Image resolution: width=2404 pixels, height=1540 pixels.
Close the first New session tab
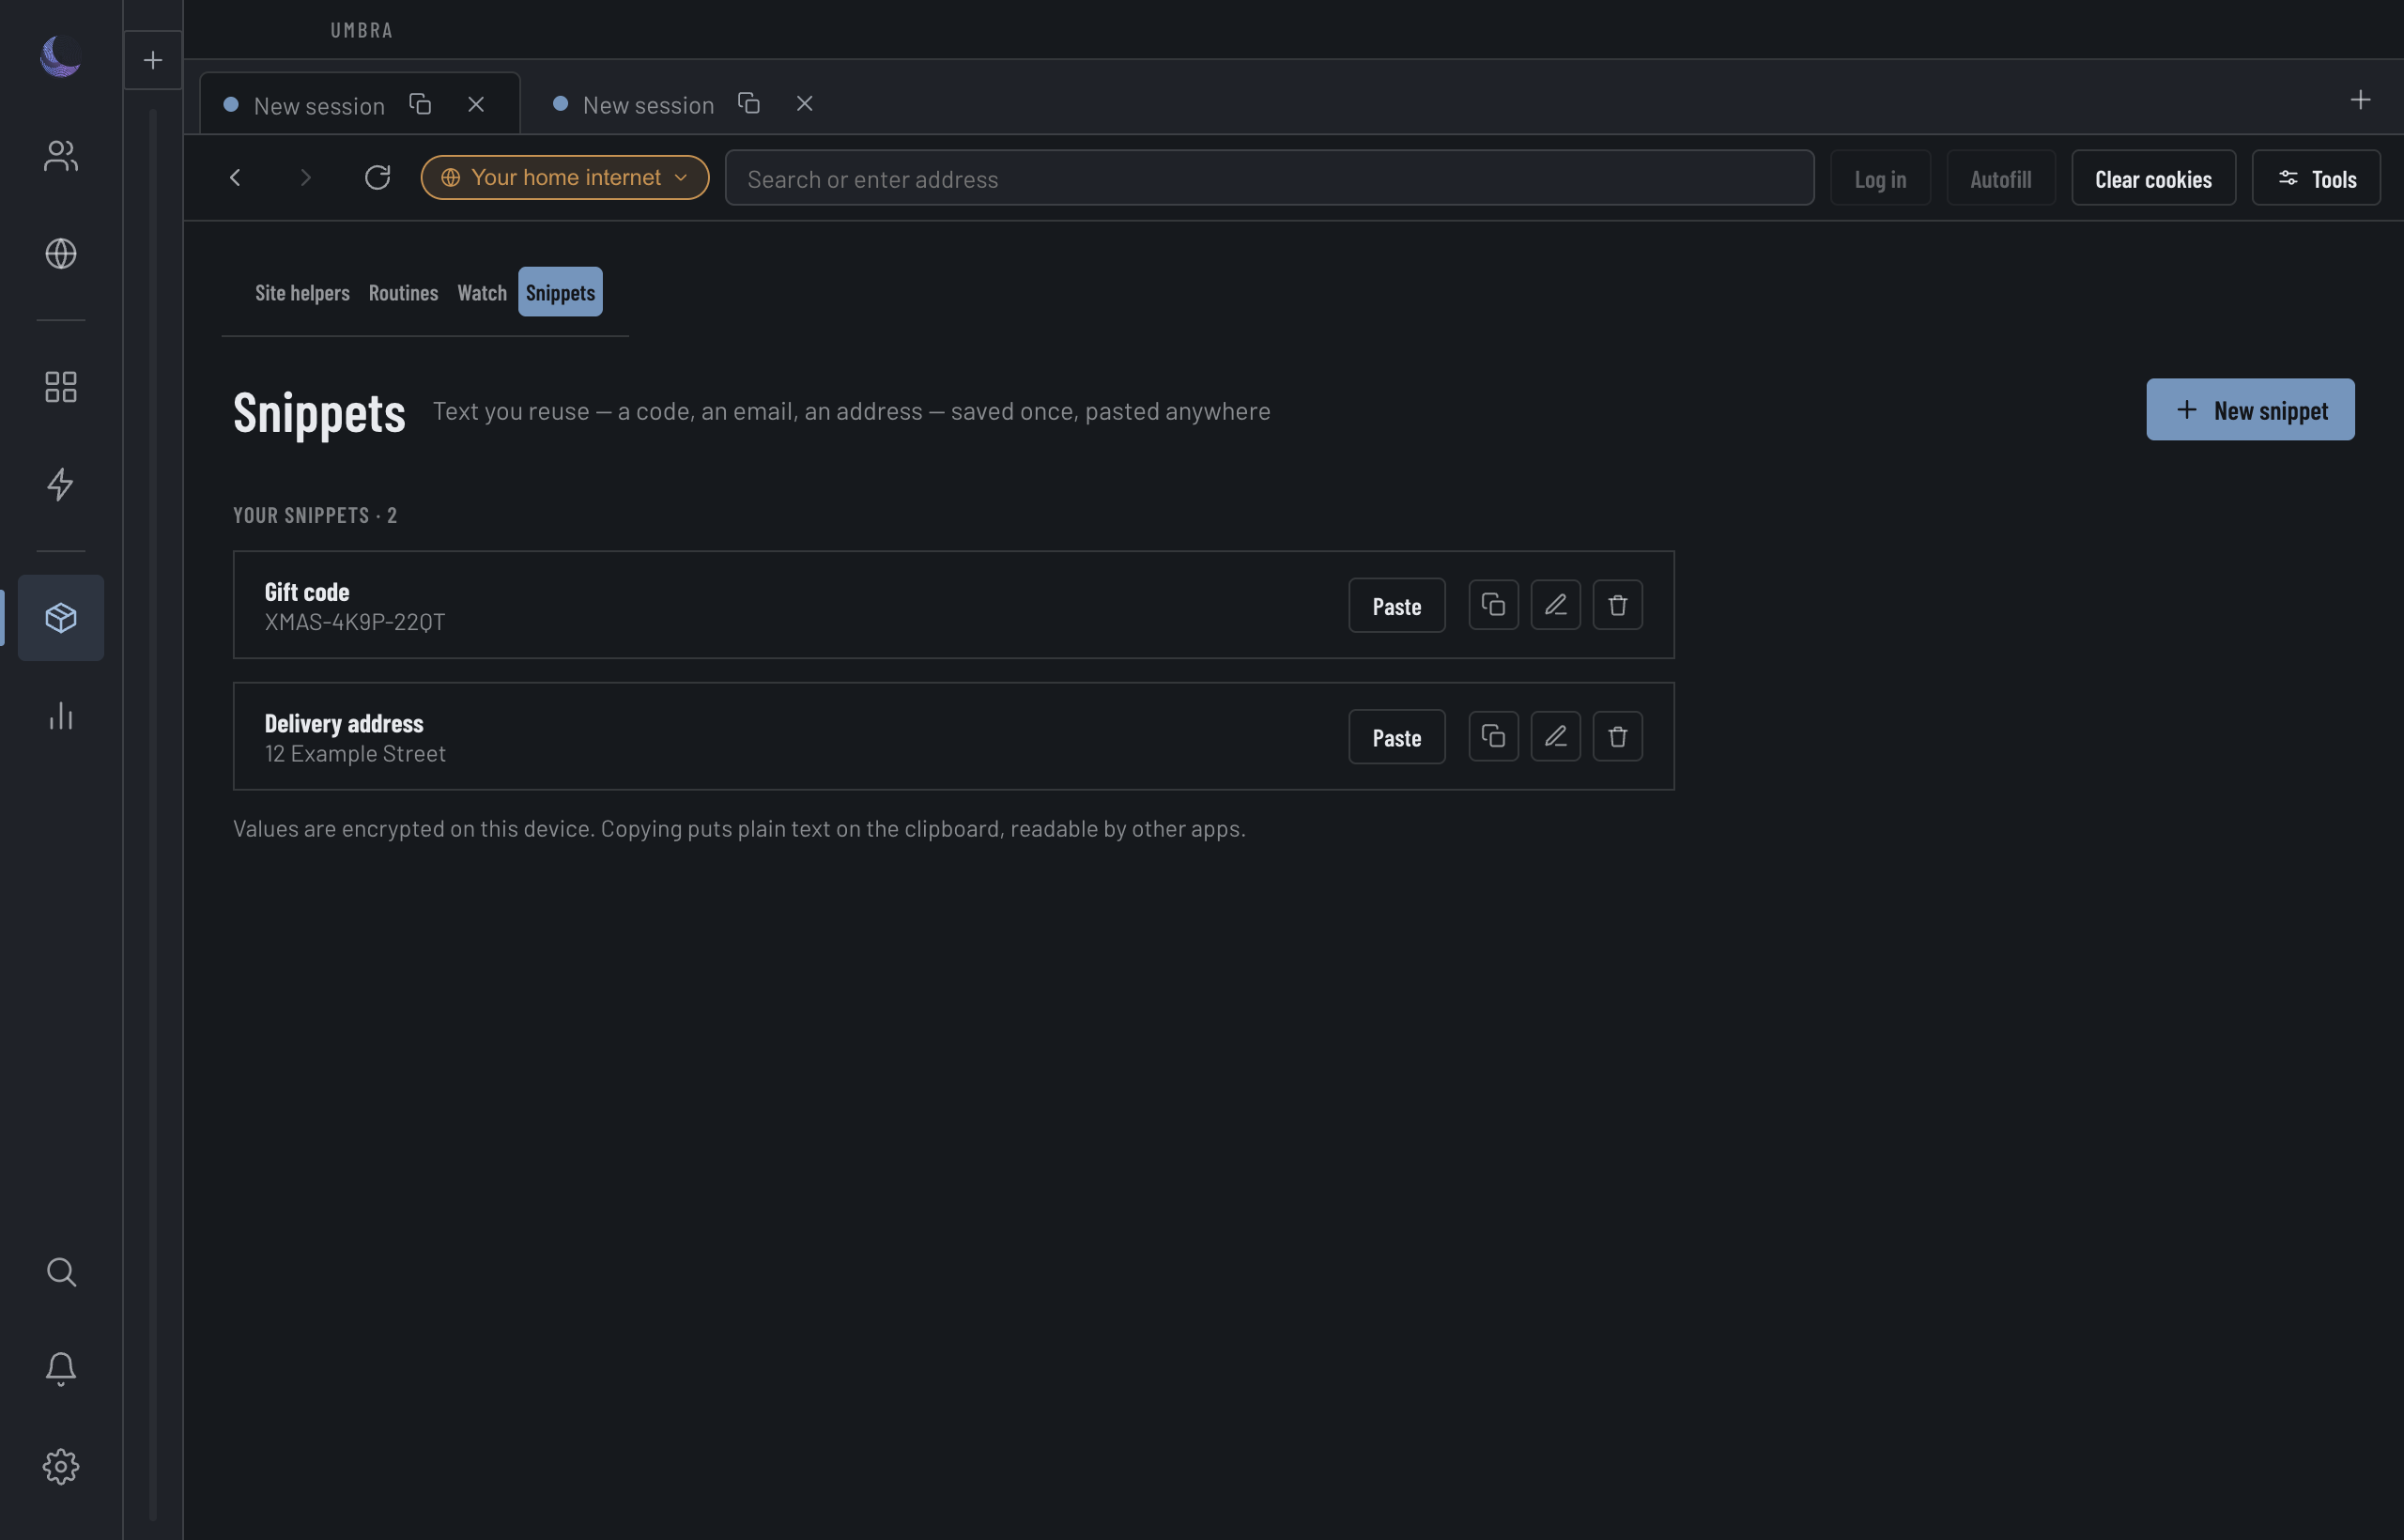tap(476, 104)
